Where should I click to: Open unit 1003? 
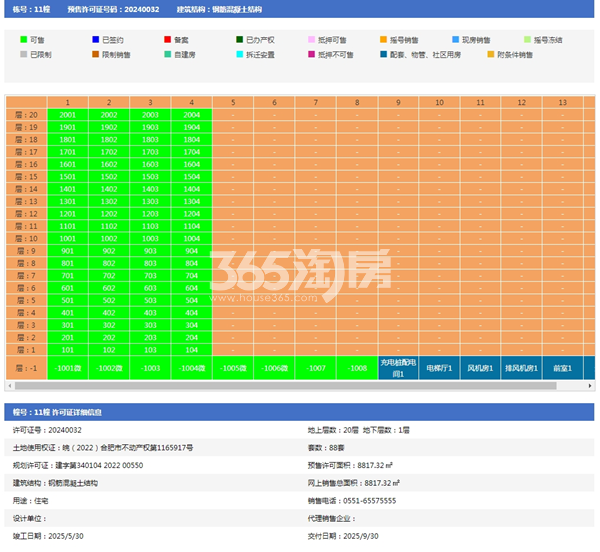[150, 238]
